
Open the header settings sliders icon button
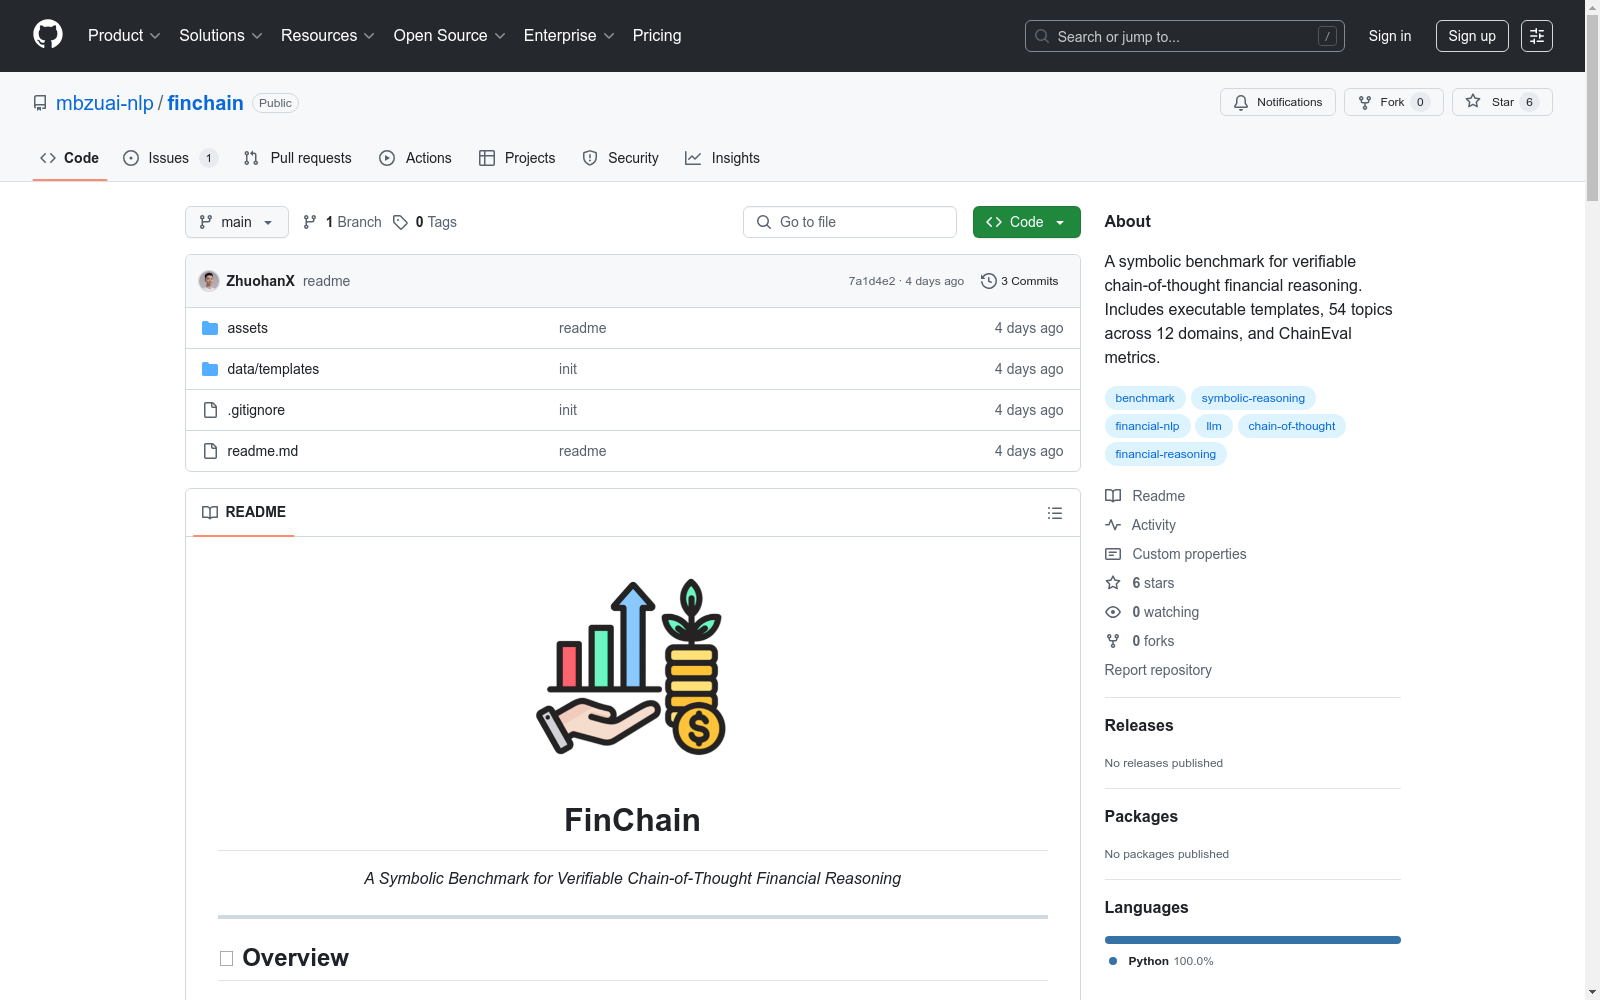click(x=1537, y=36)
